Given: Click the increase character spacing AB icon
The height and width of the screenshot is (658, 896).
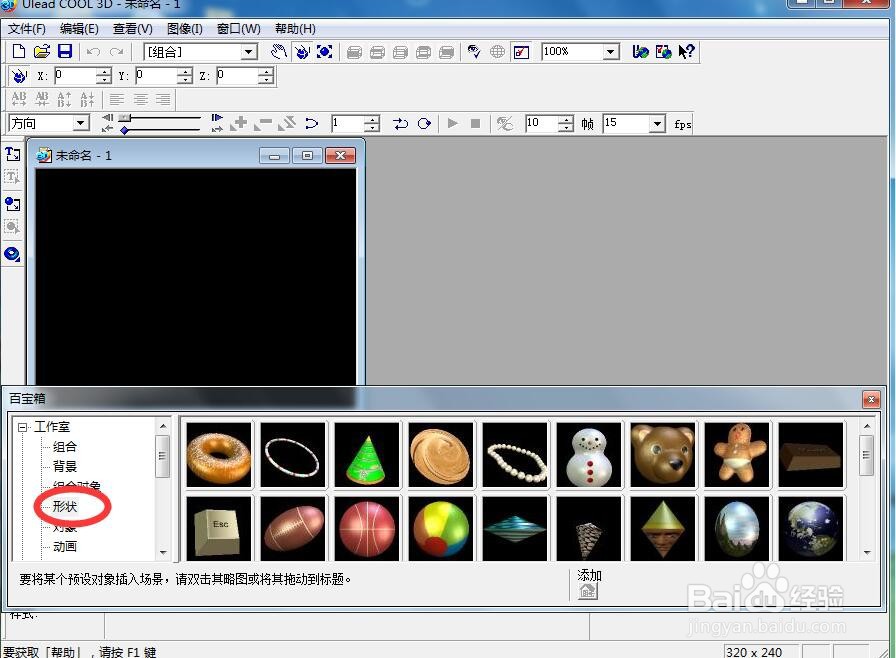Looking at the screenshot, I should [x=19, y=99].
